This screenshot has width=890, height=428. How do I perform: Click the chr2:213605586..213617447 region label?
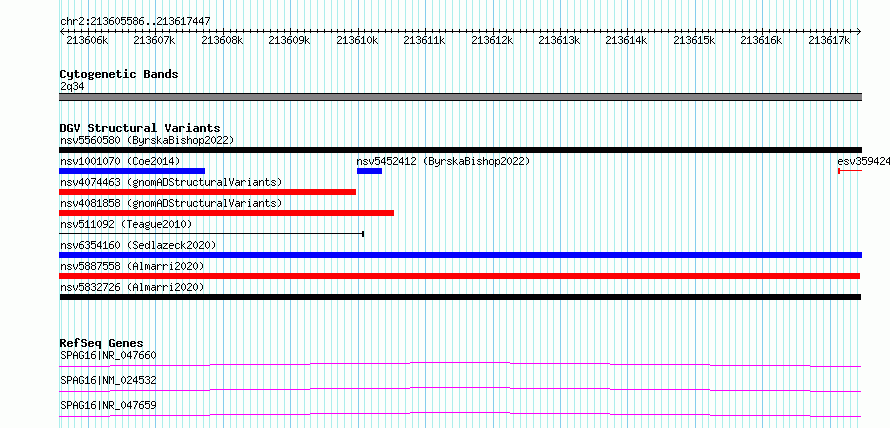135,22
